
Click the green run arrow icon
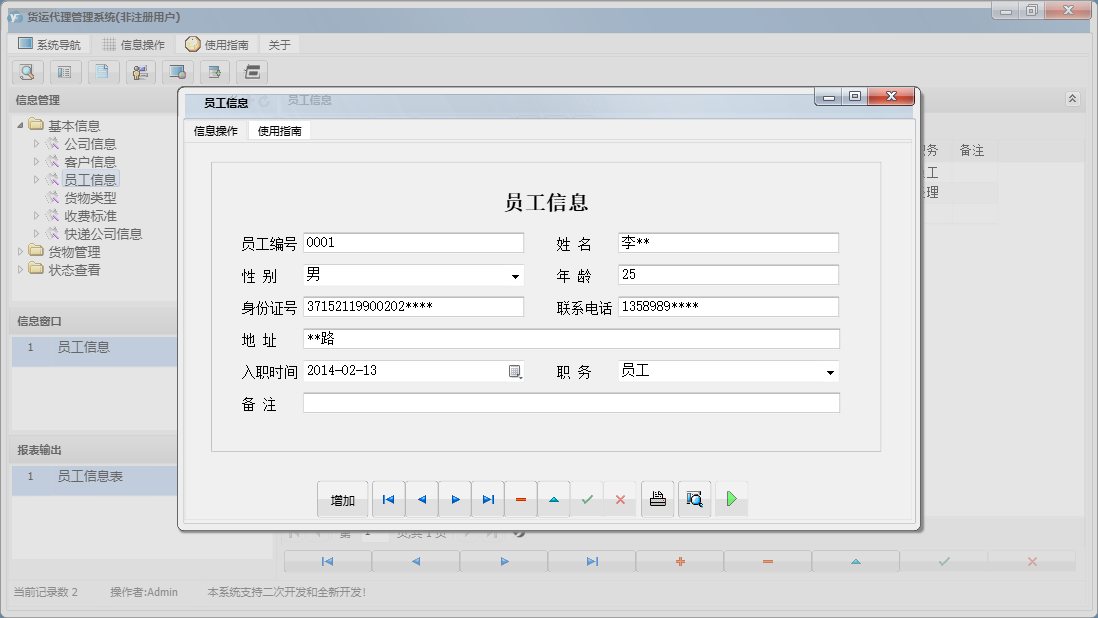click(x=731, y=498)
